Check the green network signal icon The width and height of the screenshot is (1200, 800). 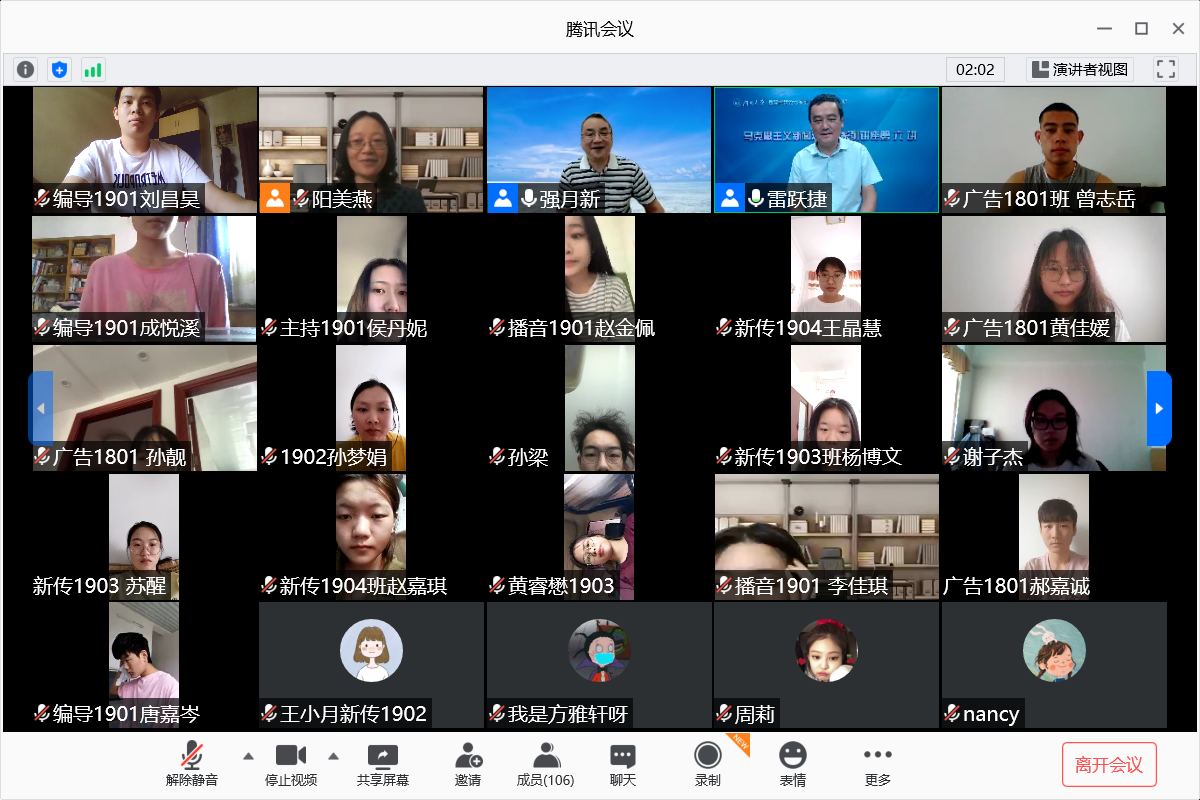click(93, 69)
